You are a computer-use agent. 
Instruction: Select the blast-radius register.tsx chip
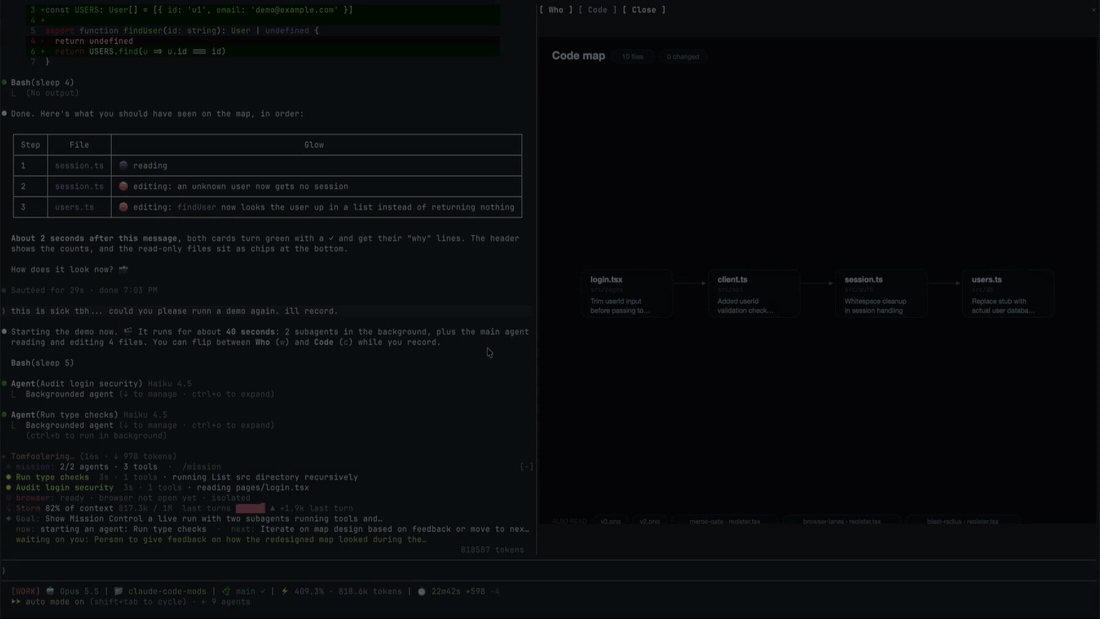click(962, 521)
